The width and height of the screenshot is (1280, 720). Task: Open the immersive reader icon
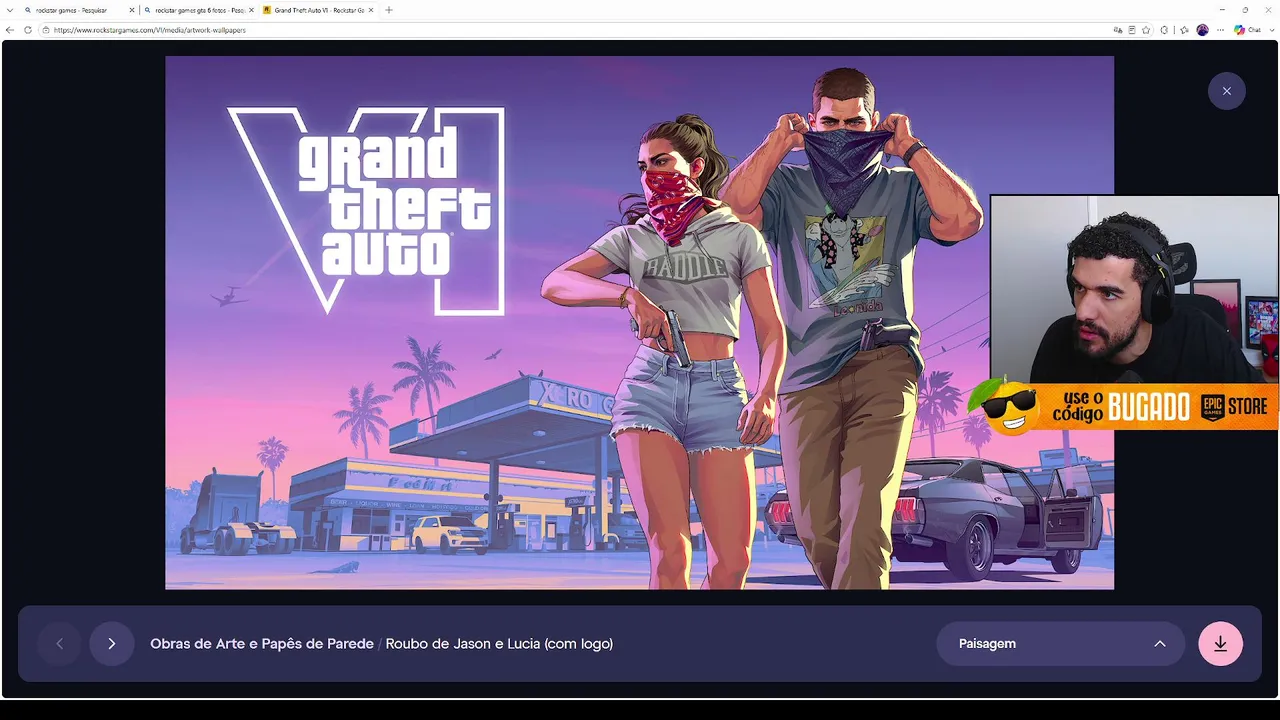1132,30
